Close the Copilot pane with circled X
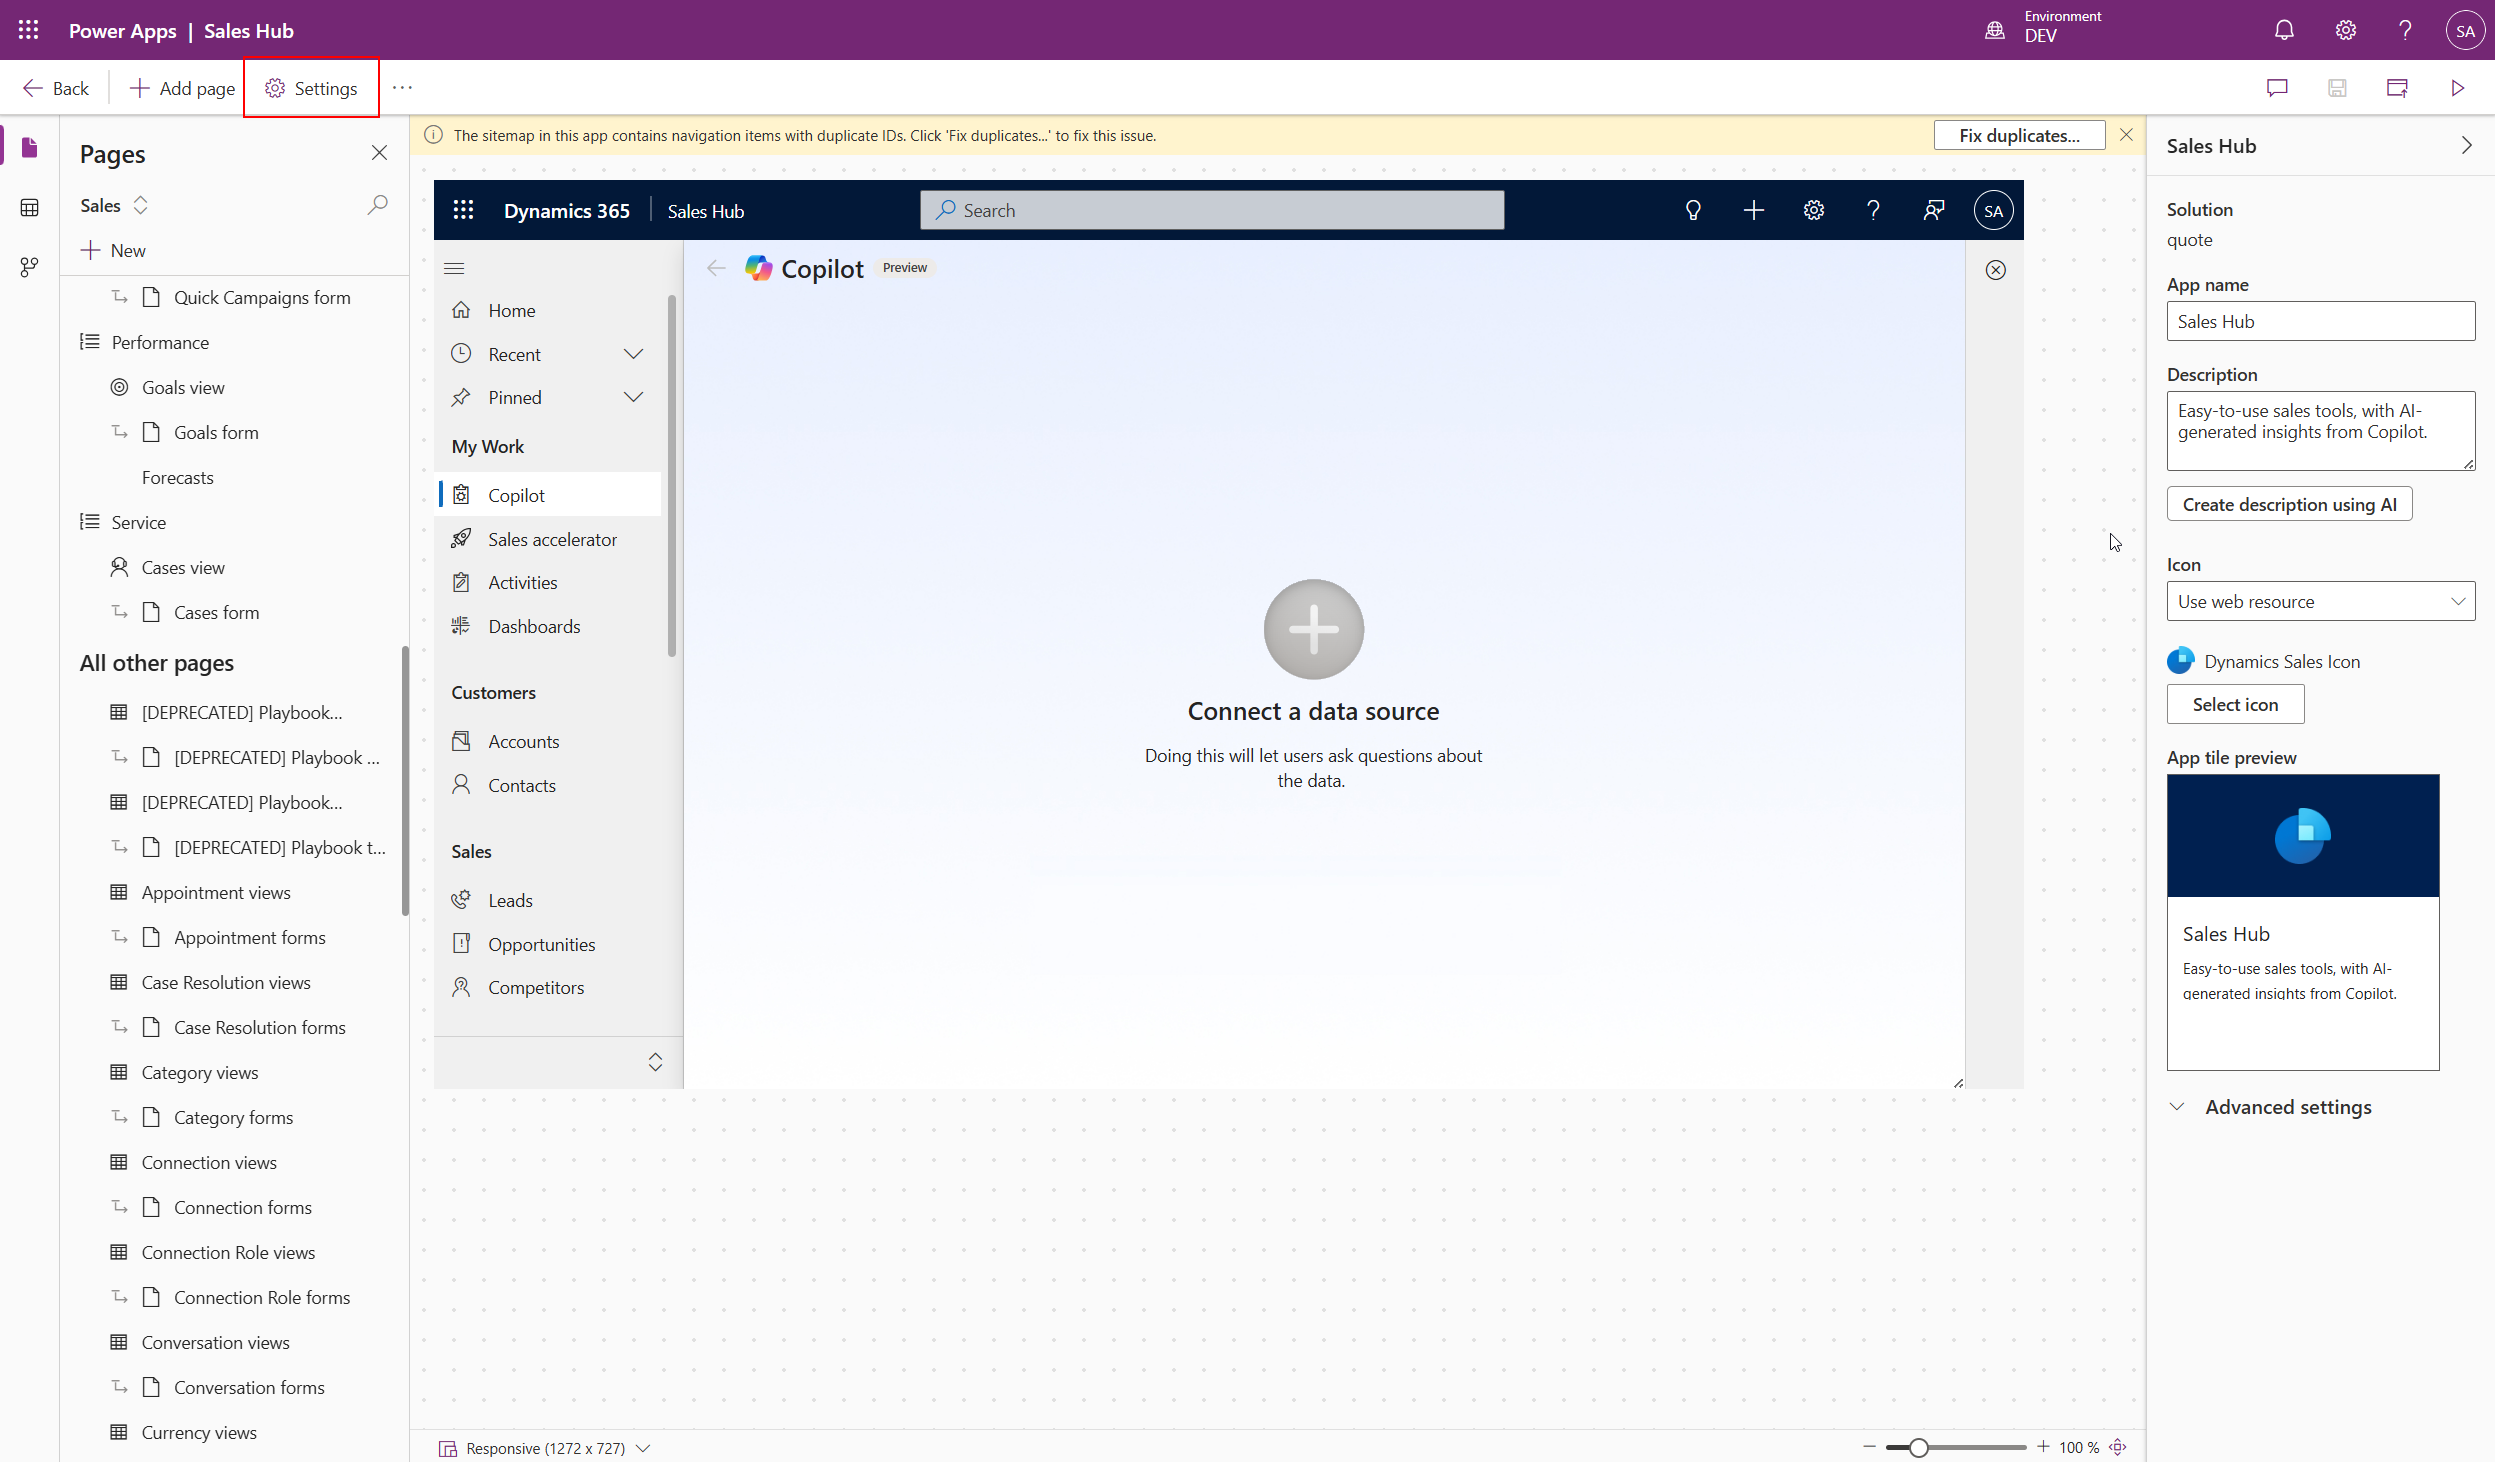 [1995, 270]
